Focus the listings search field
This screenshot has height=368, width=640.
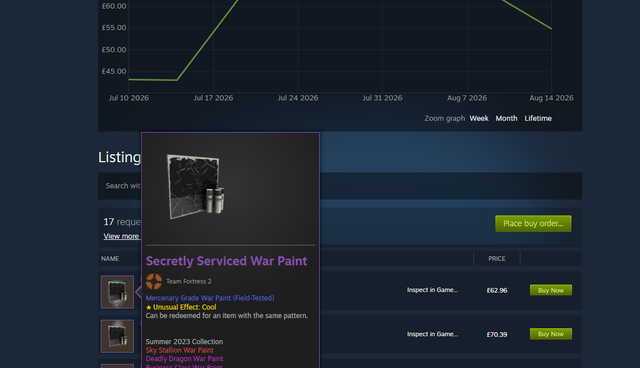340,186
